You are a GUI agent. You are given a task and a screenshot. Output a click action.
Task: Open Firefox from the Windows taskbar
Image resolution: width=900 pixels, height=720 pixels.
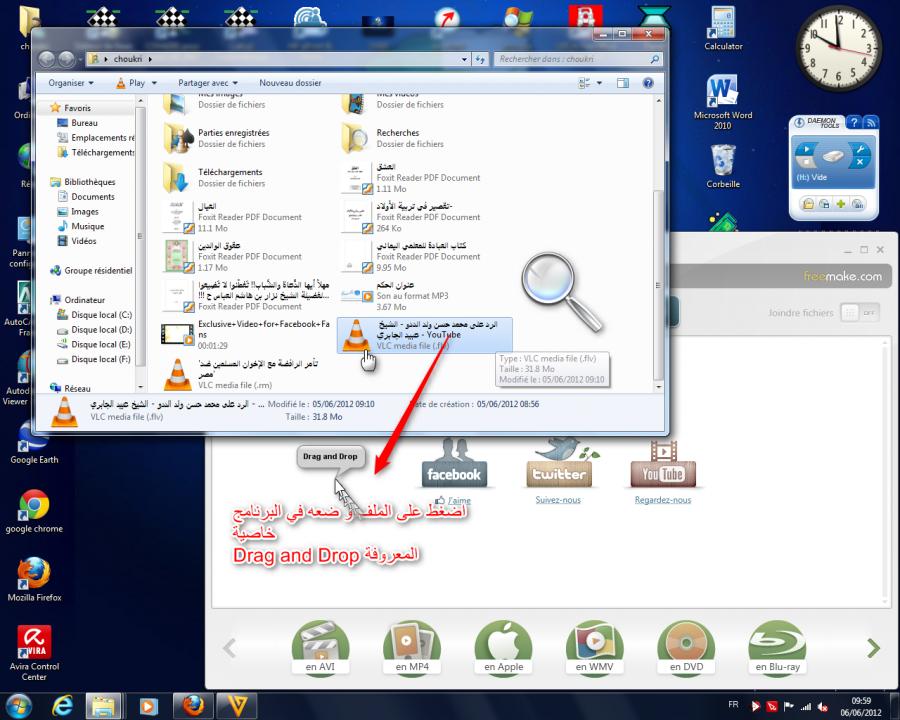tap(194, 705)
